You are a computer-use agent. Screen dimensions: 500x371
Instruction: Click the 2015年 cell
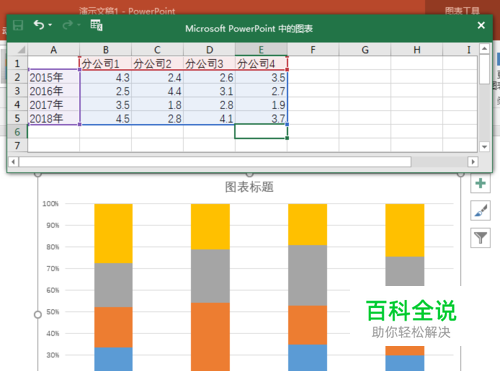pos(53,77)
